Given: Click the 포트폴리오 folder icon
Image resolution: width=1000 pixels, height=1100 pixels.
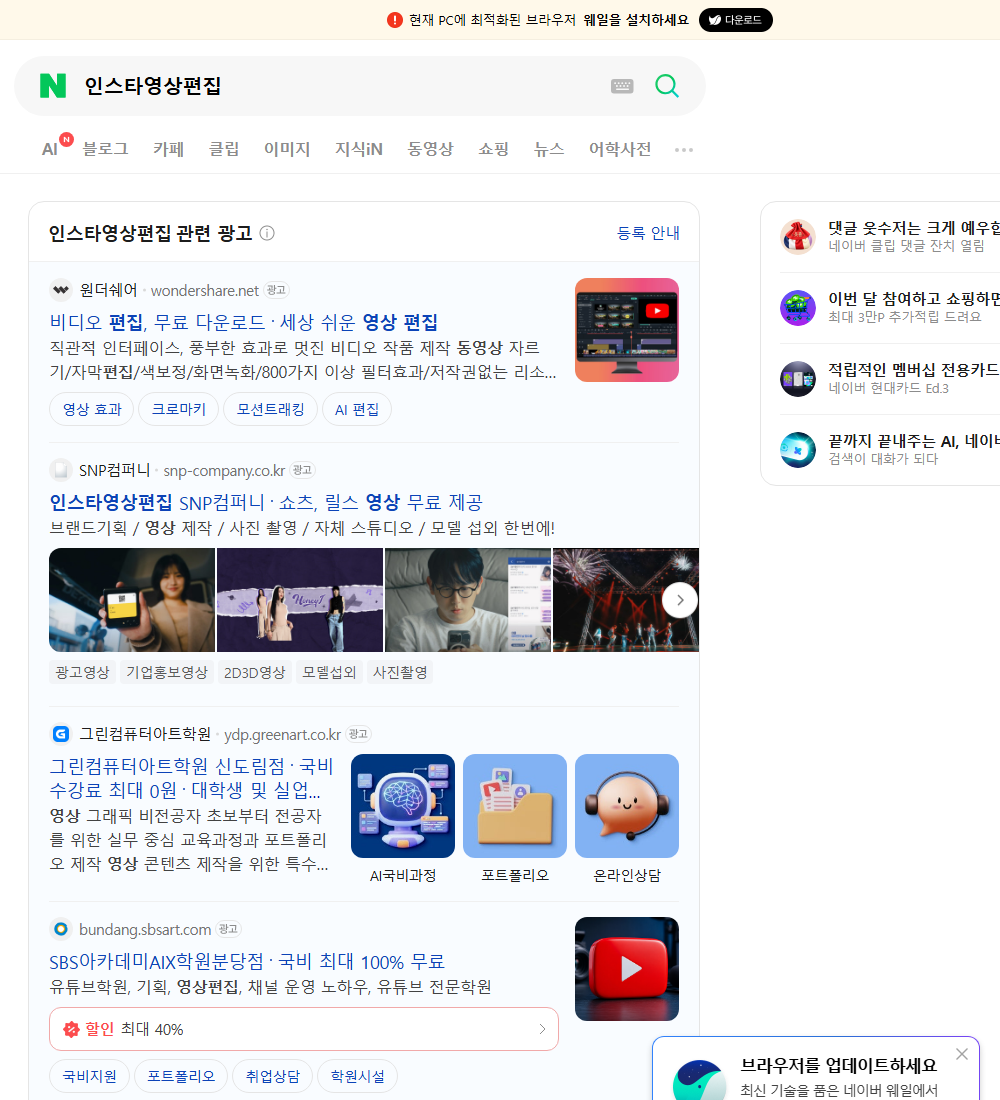Looking at the screenshot, I should [514, 806].
